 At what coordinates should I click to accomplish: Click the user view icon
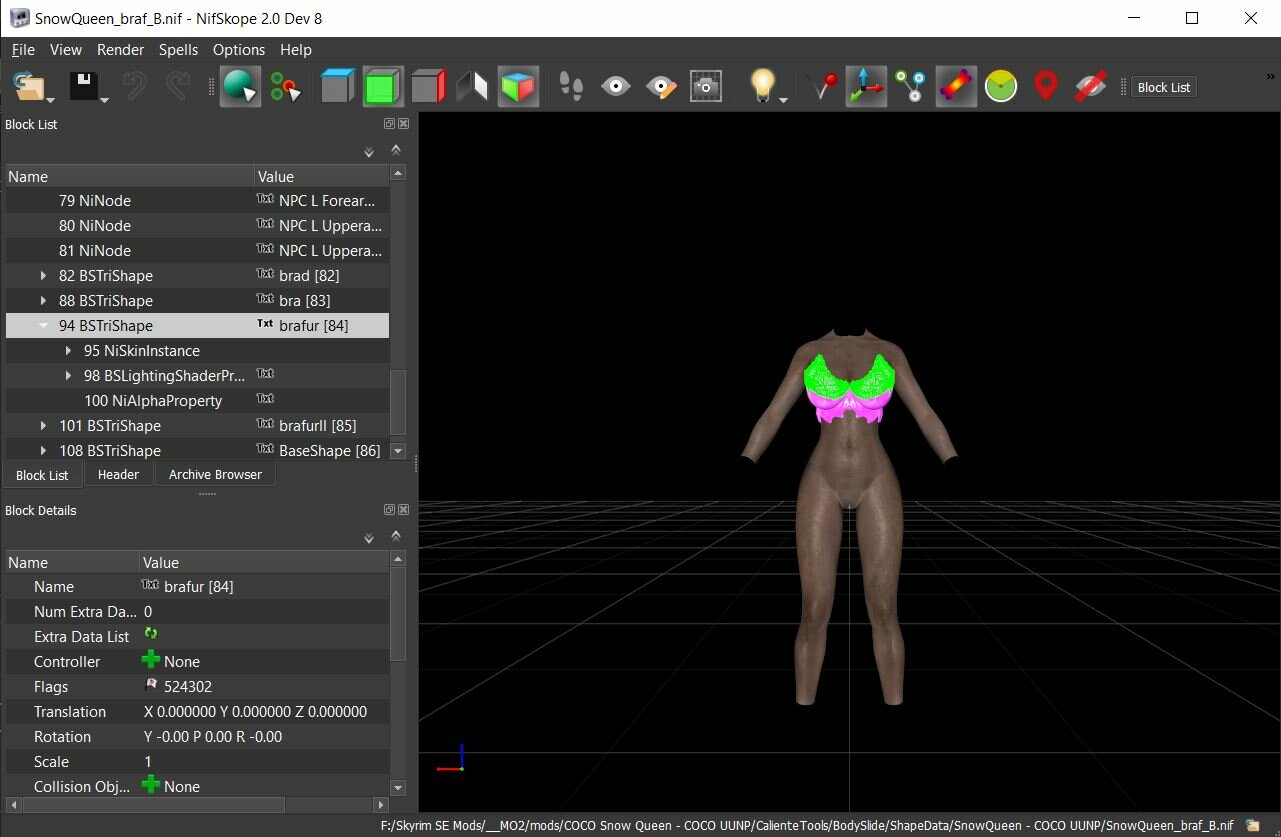coord(472,86)
